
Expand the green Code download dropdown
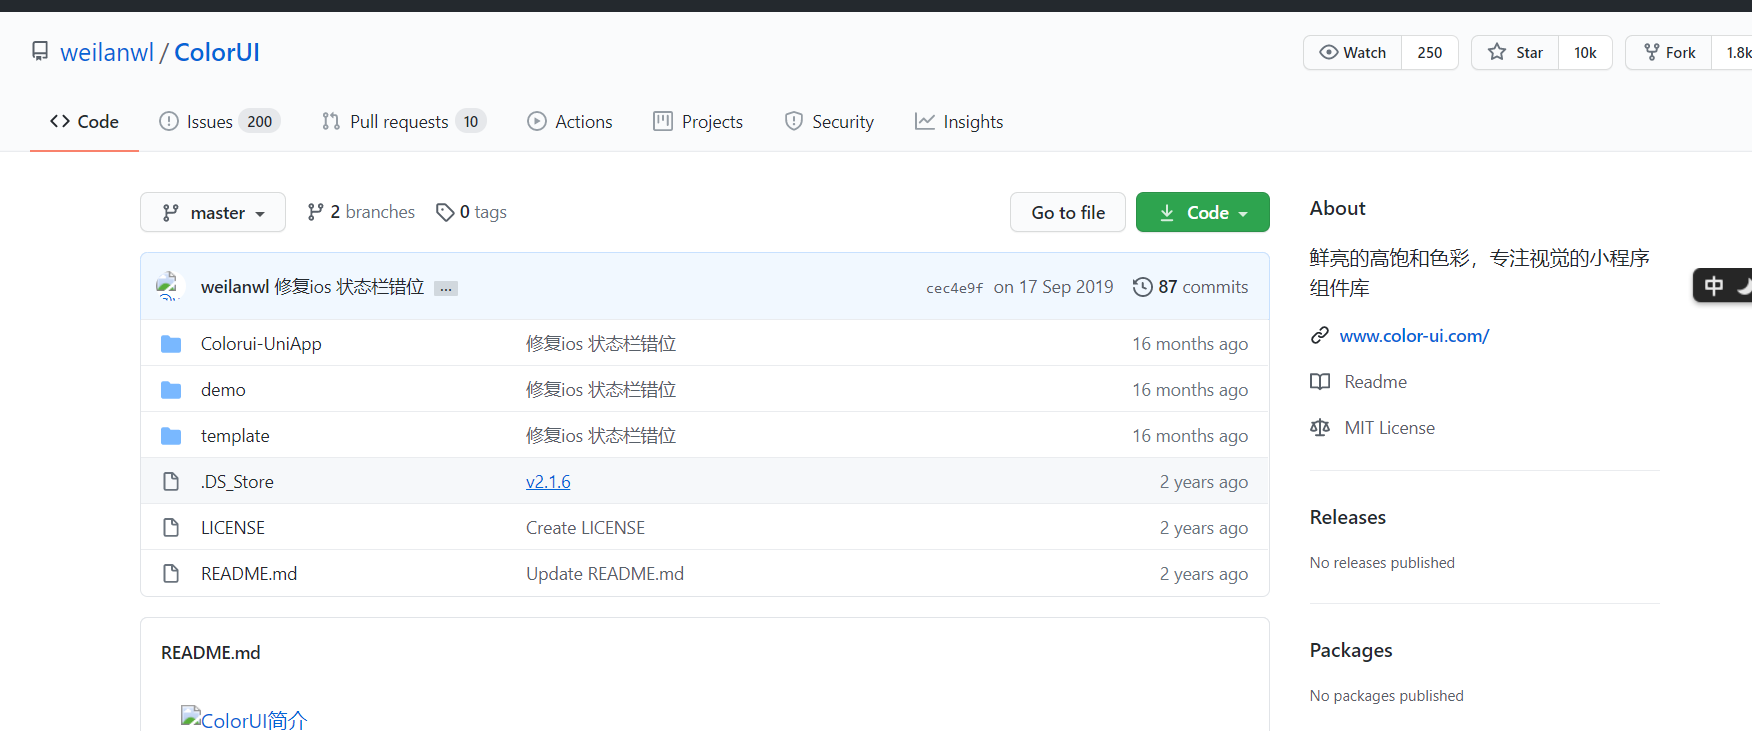point(1203,212)
